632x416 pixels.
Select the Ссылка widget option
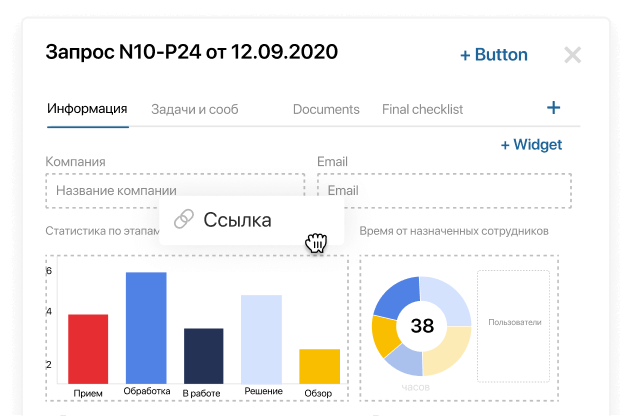click(237, 220)
